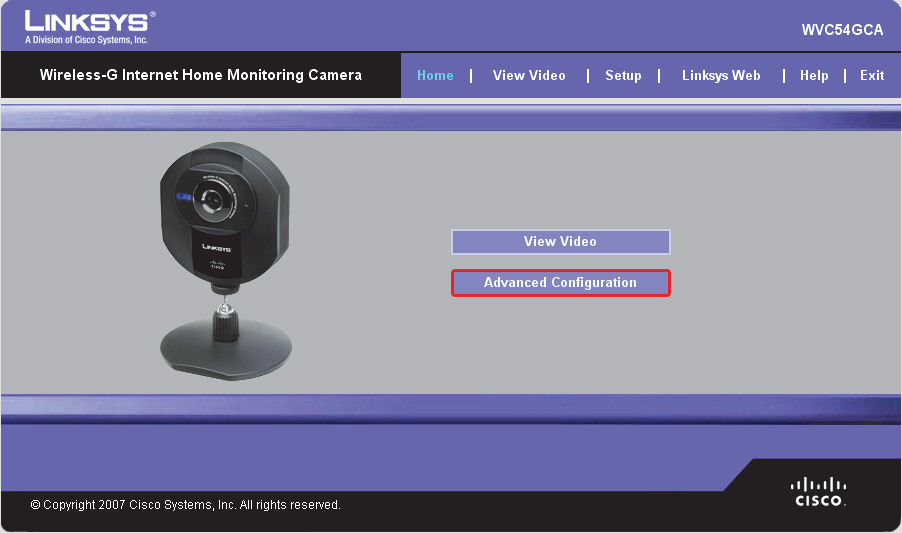
Task: Click the Cisco logo in the footer
Action: [819, 491]
